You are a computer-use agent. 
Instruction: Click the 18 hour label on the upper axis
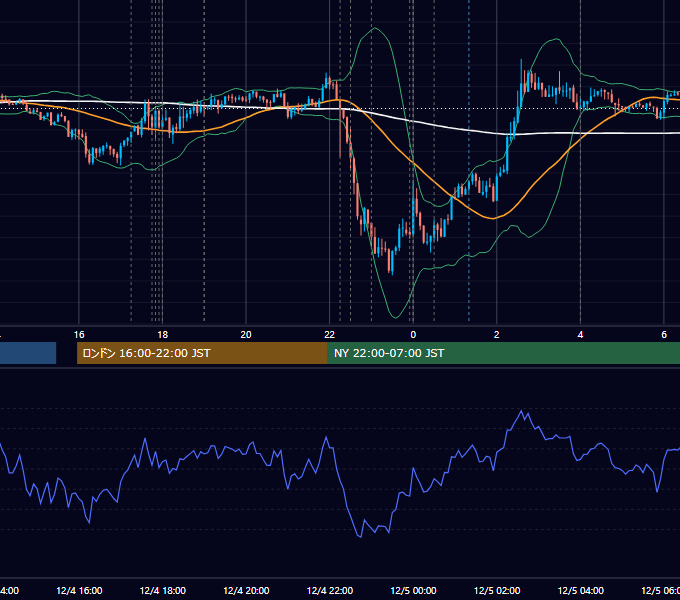(163, 335)
